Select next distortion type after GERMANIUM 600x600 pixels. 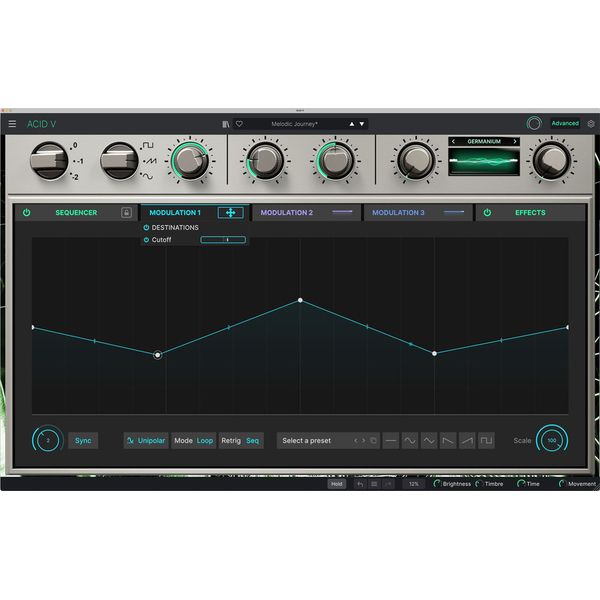pyautogui.click(x=515, y=142)
